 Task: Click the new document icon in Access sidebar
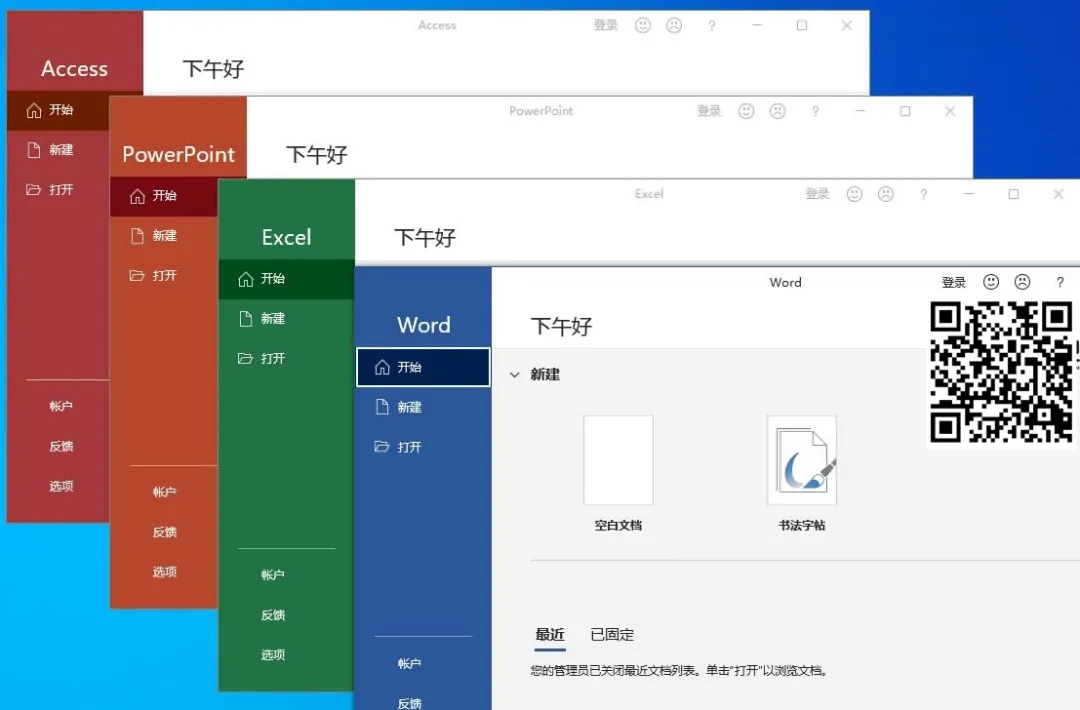pos(34,150)
